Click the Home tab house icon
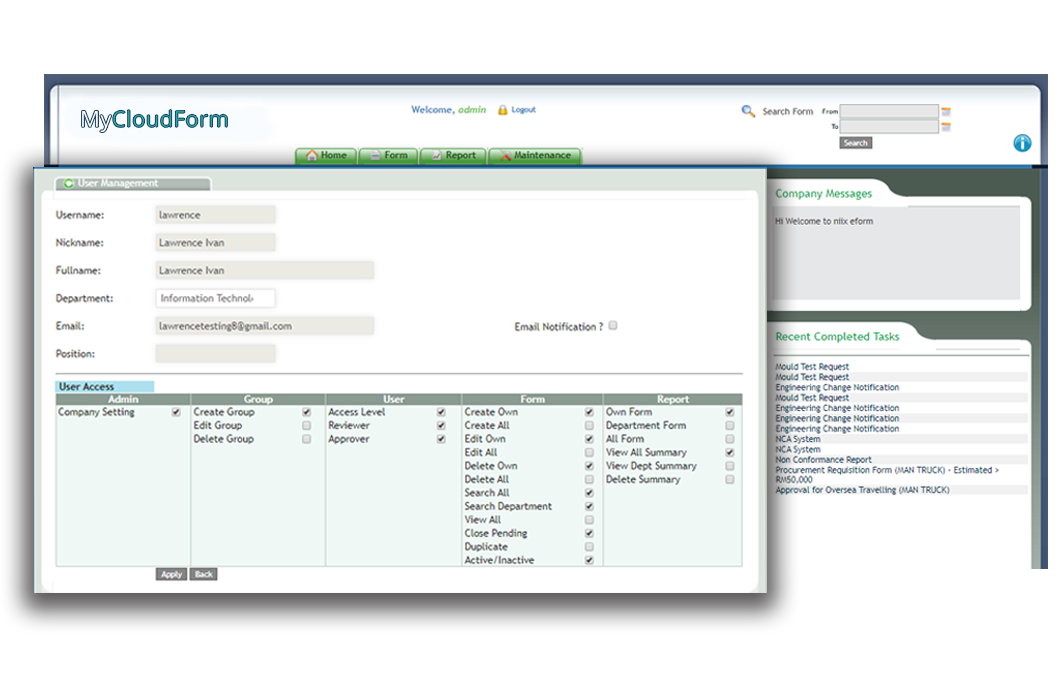 tap(312, 153)
